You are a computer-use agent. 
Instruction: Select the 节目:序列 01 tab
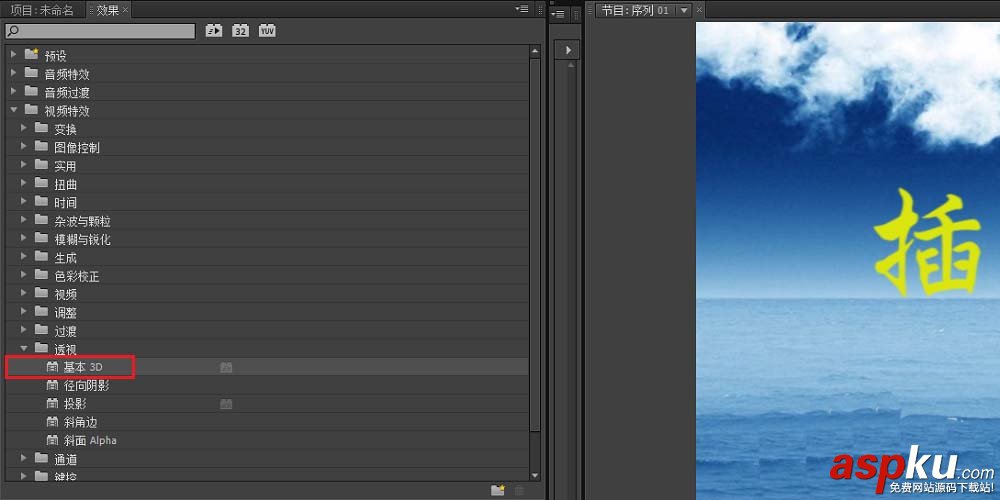click(636, 10)
